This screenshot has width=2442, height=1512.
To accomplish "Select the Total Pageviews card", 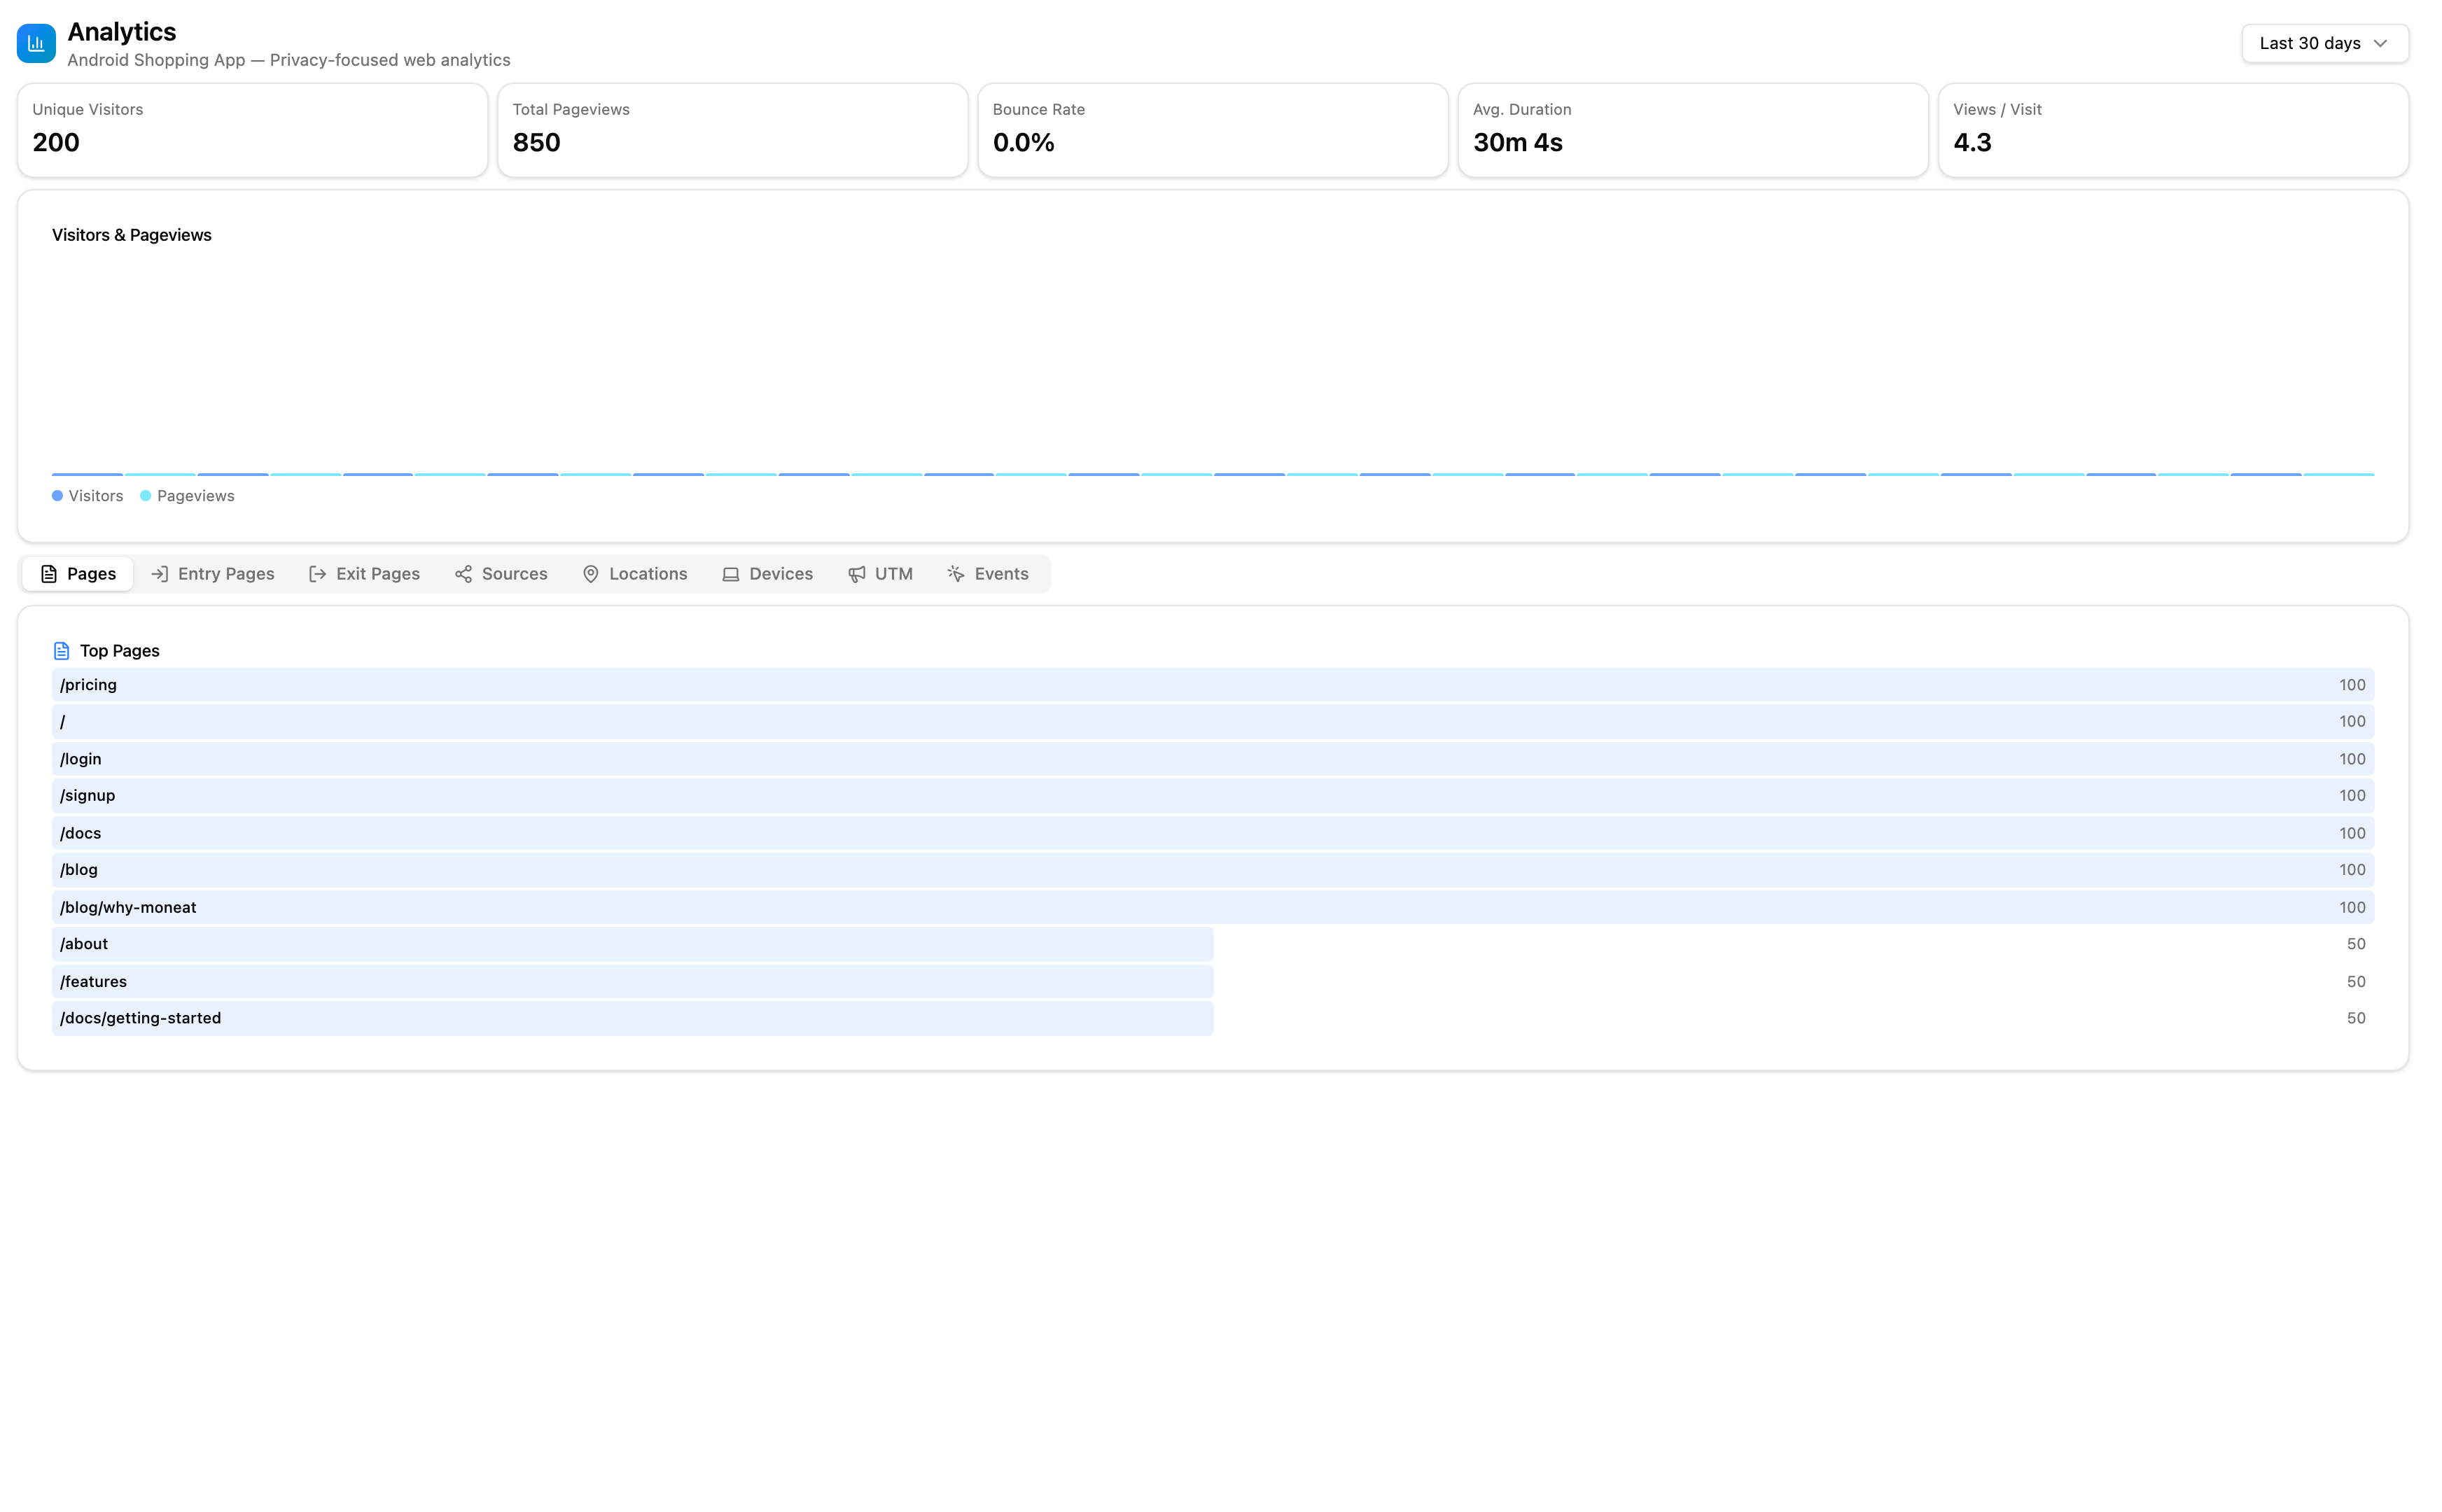I will 732,130.
